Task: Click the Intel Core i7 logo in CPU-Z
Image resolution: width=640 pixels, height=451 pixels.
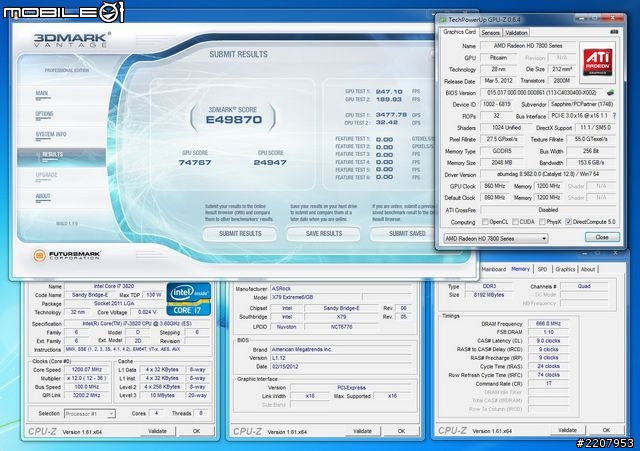Action: pos(189,299)
